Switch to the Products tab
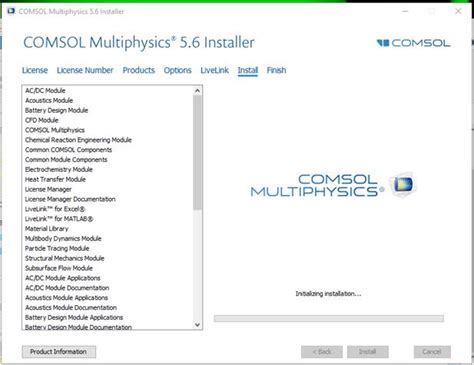This screenshot has height=365, width=474. click(x=139, y=70)
